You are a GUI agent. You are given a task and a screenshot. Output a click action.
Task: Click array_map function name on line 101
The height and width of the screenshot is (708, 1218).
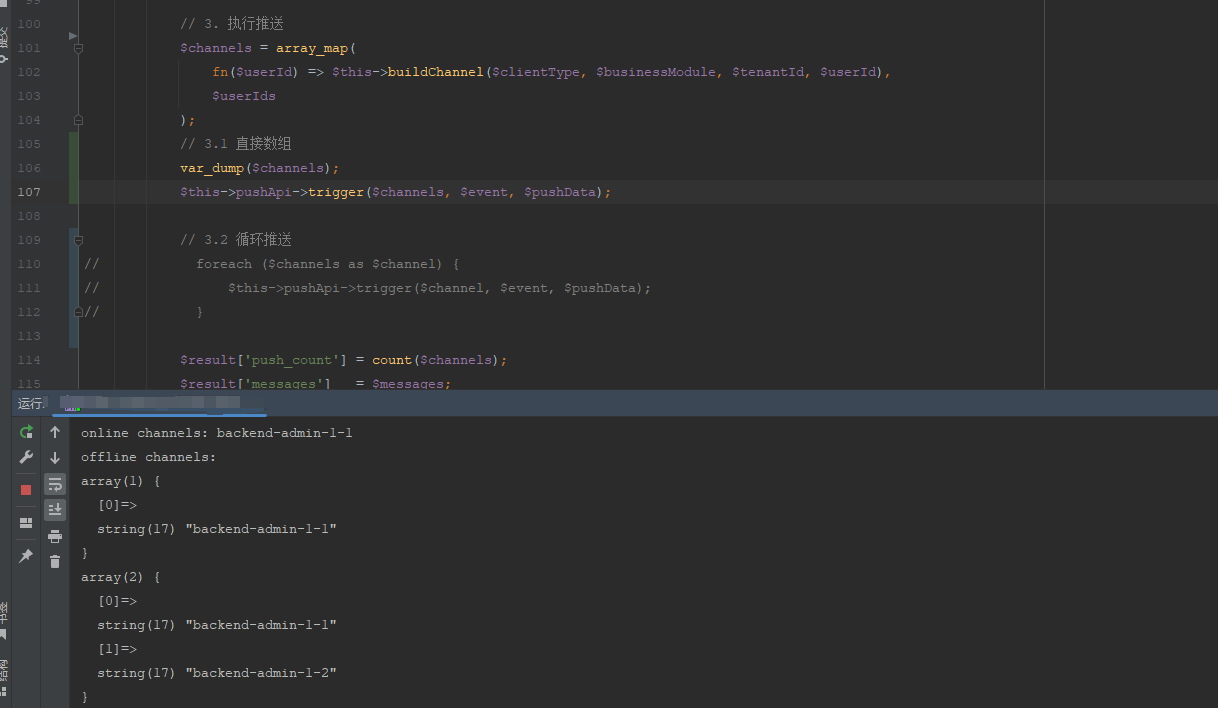pos(312,48)
